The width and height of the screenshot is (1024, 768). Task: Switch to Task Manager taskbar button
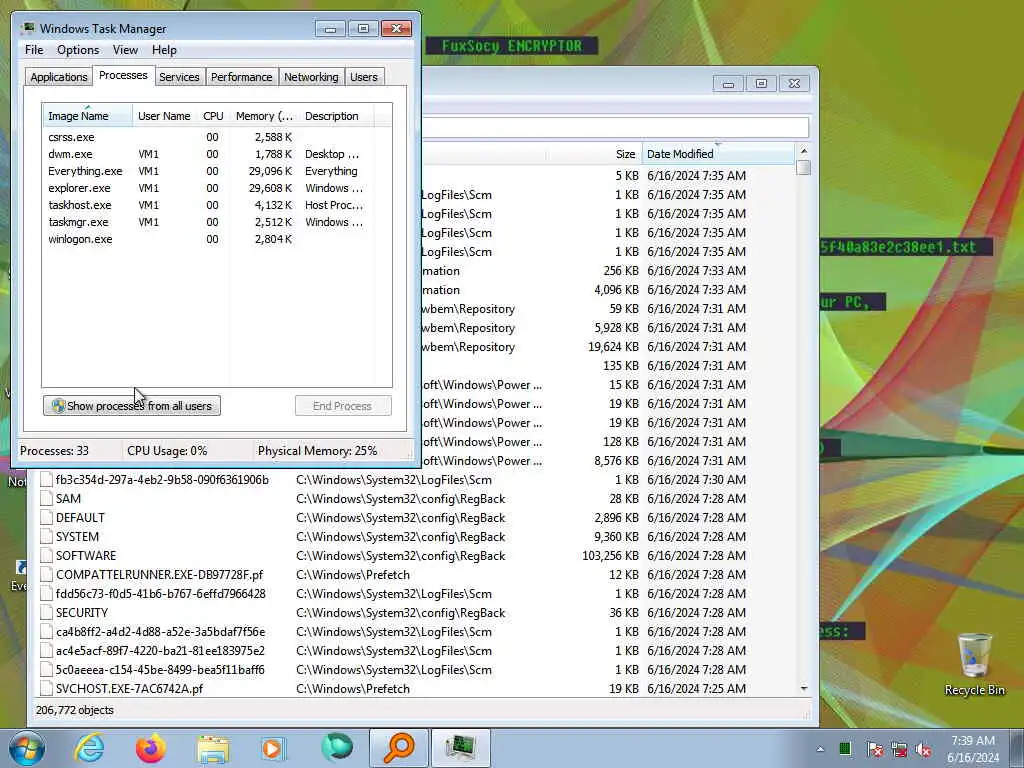[460, 748]
